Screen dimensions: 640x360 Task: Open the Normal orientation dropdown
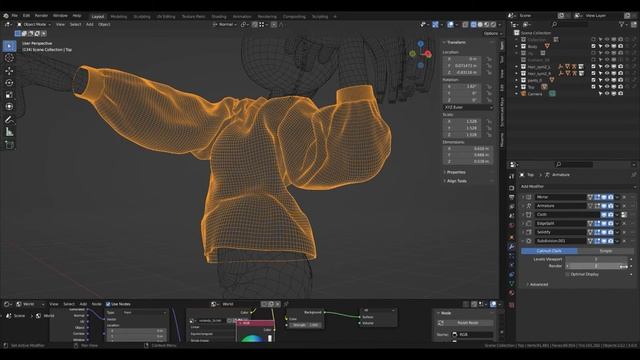[225, 24]
